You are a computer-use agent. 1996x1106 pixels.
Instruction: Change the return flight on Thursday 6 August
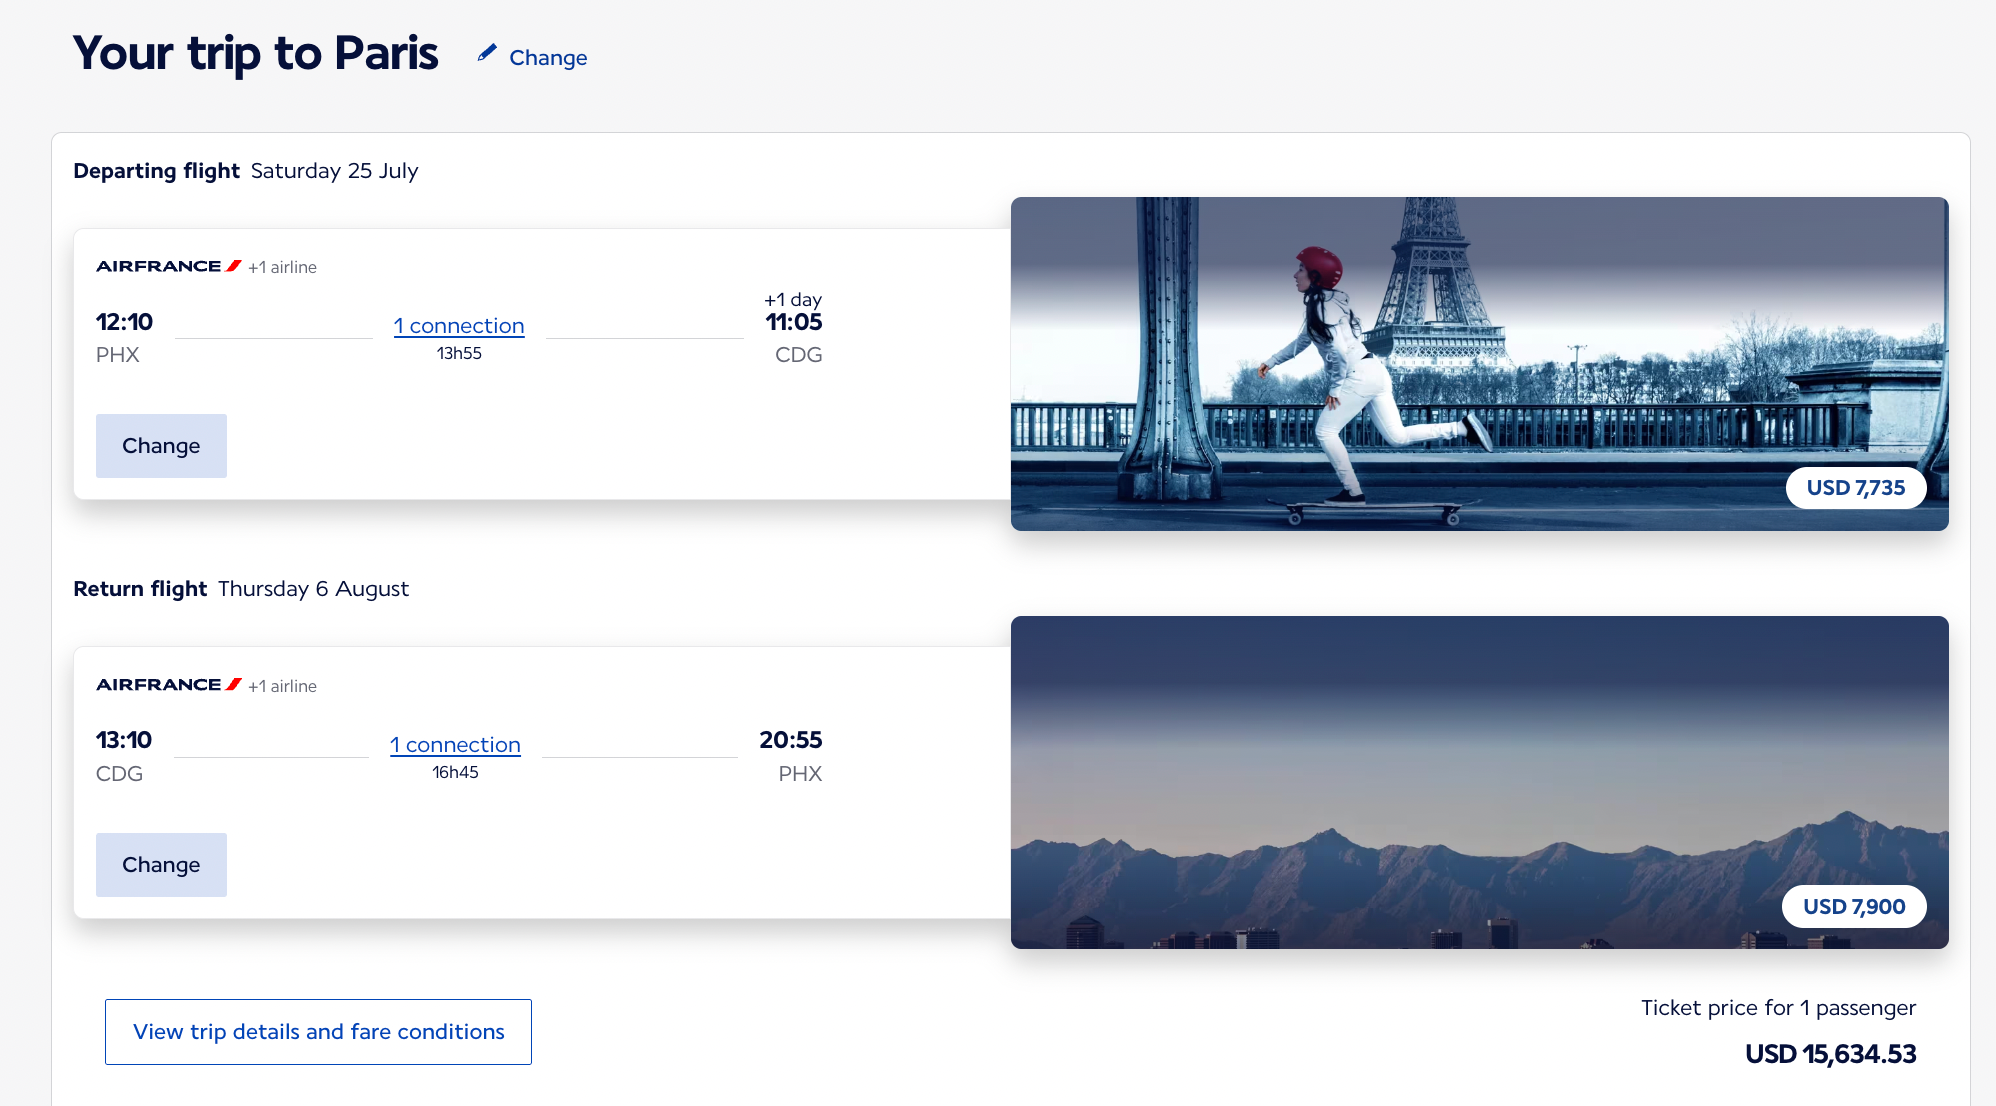coord(161,865)
